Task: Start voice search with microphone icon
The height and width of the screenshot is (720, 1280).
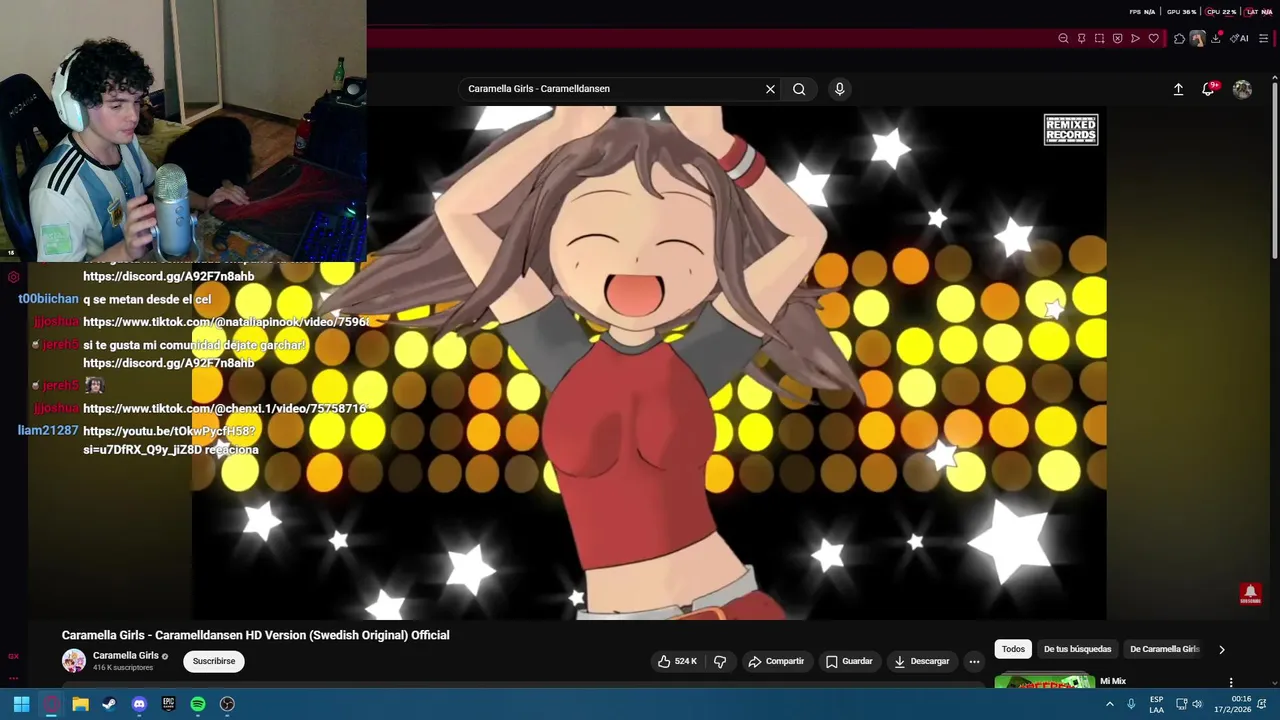Action: click(839, 89)
